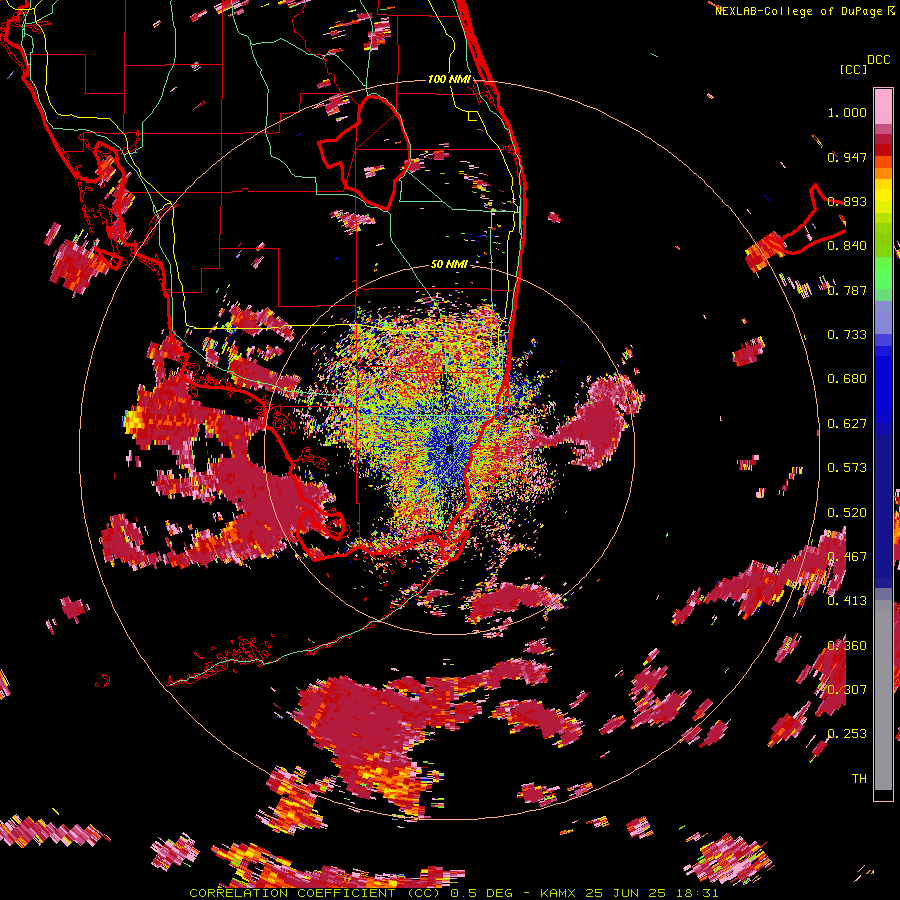Click the 0.627 scale value
Viewport: 900px width, 900px height.
point(847,424)
